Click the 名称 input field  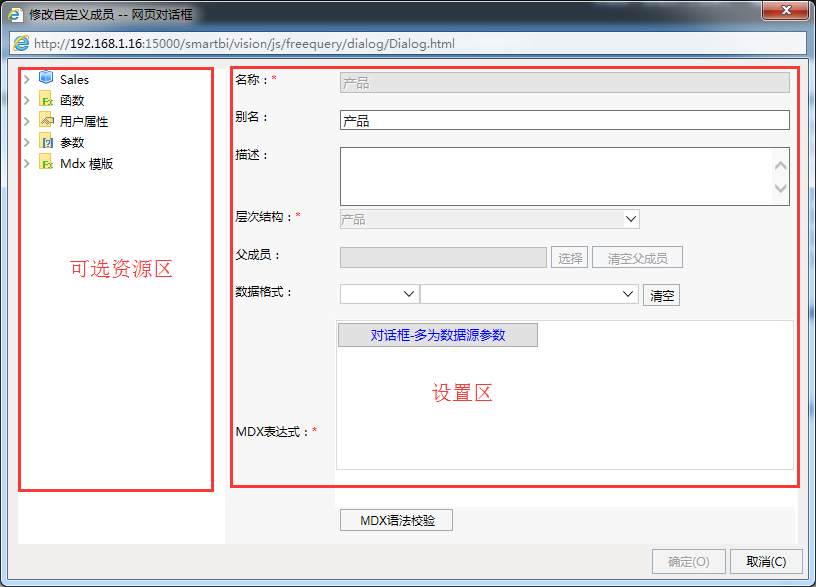pos(565,83)
